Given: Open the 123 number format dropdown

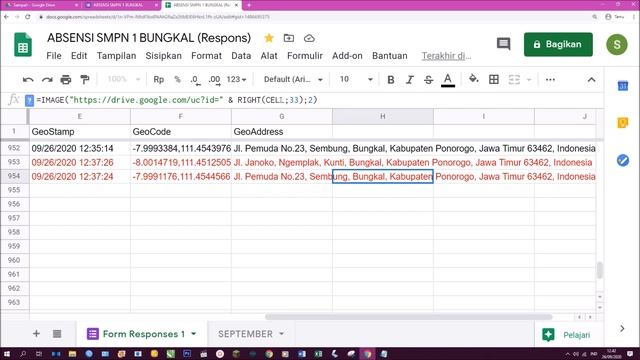Looking at the screenshot, I should click(x=236, y=79).
